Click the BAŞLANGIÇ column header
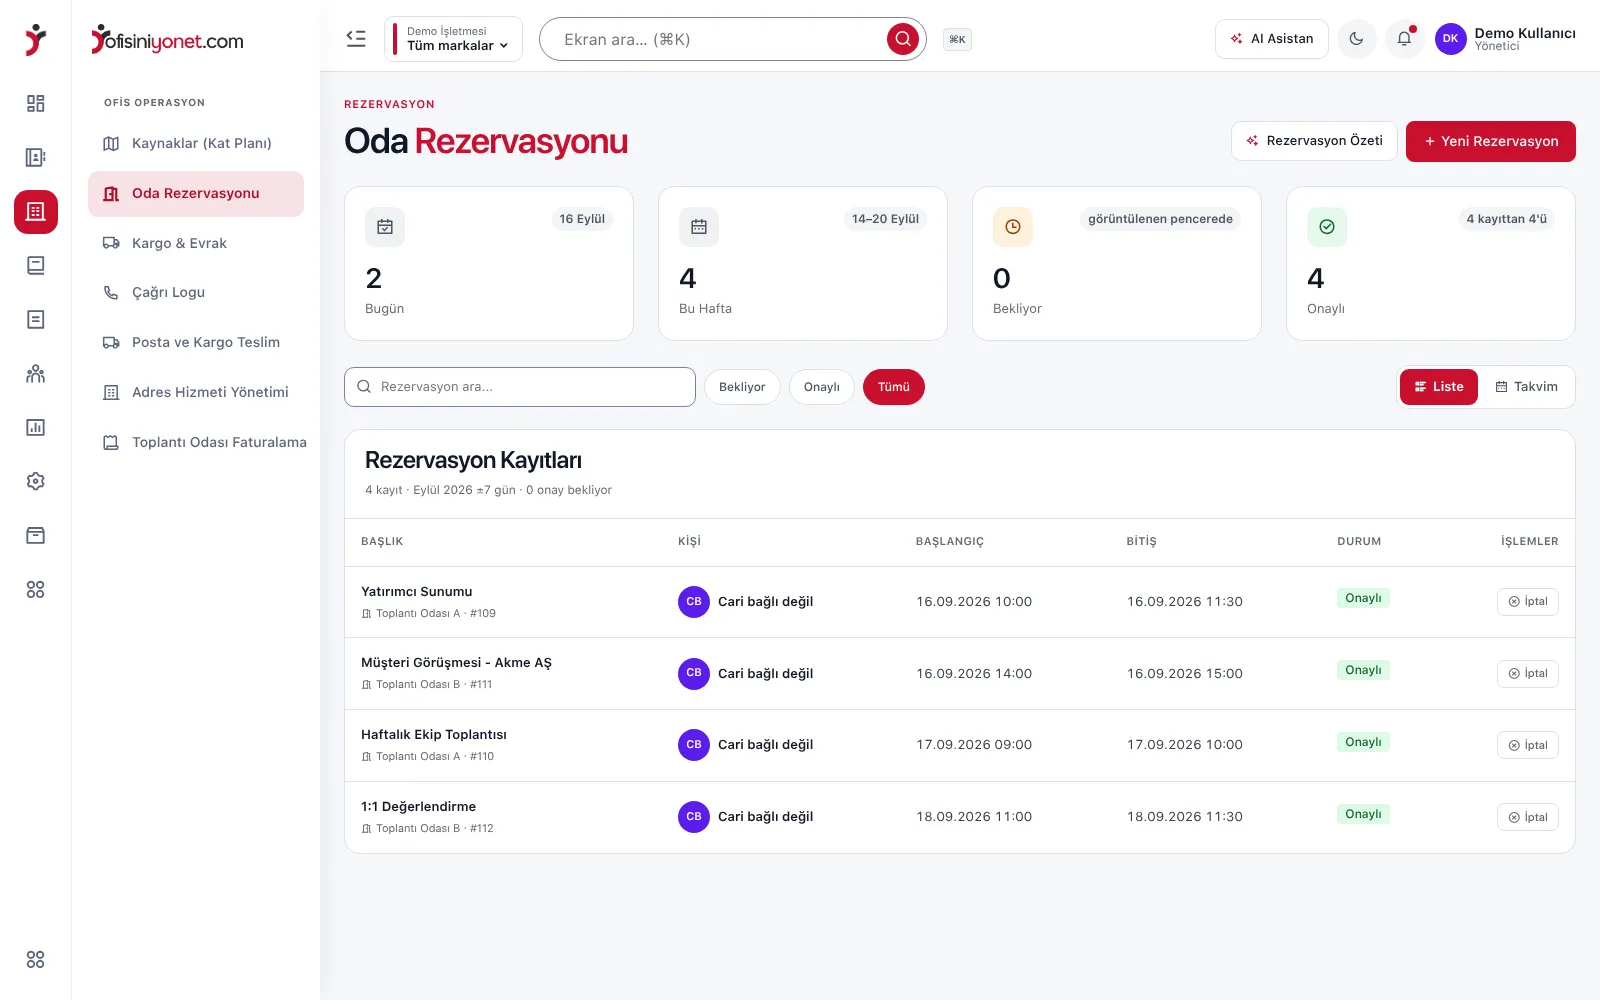Image resolution: width=1600 pixels, height=1000 pixels. click(x=950, y=542)
